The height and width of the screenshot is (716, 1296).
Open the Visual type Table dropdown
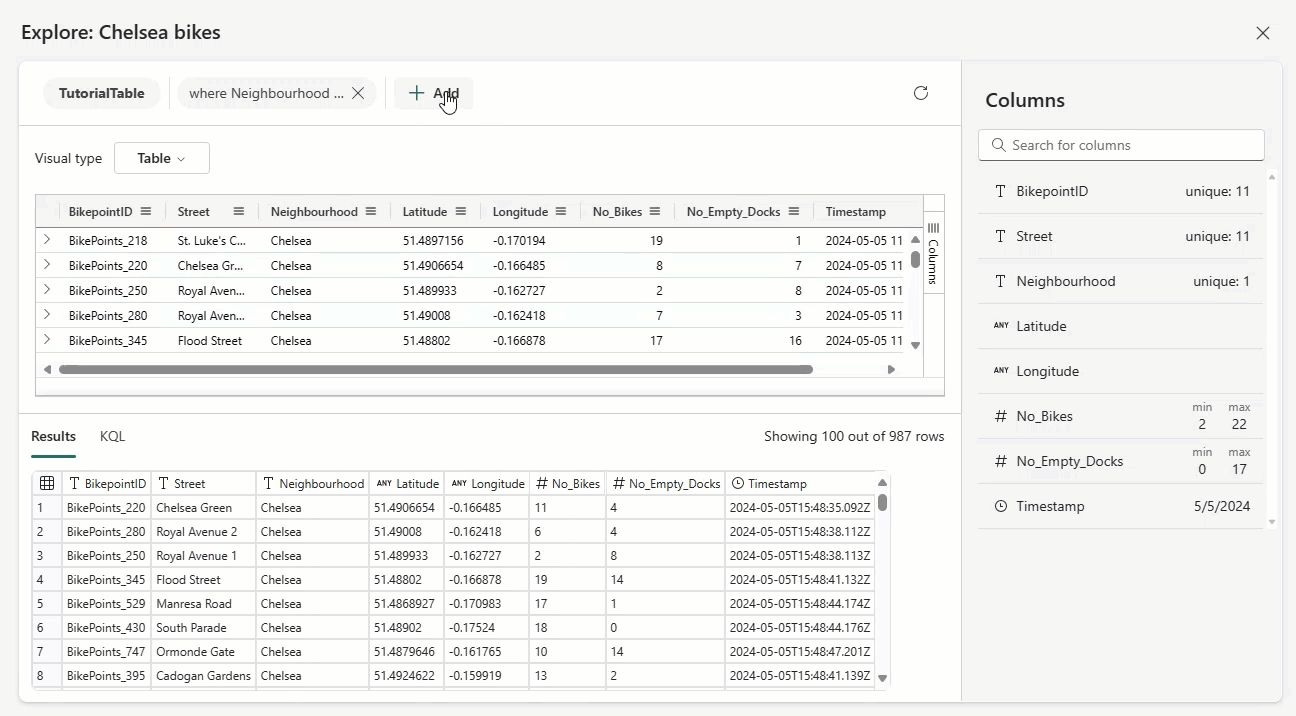click(162, 158)
